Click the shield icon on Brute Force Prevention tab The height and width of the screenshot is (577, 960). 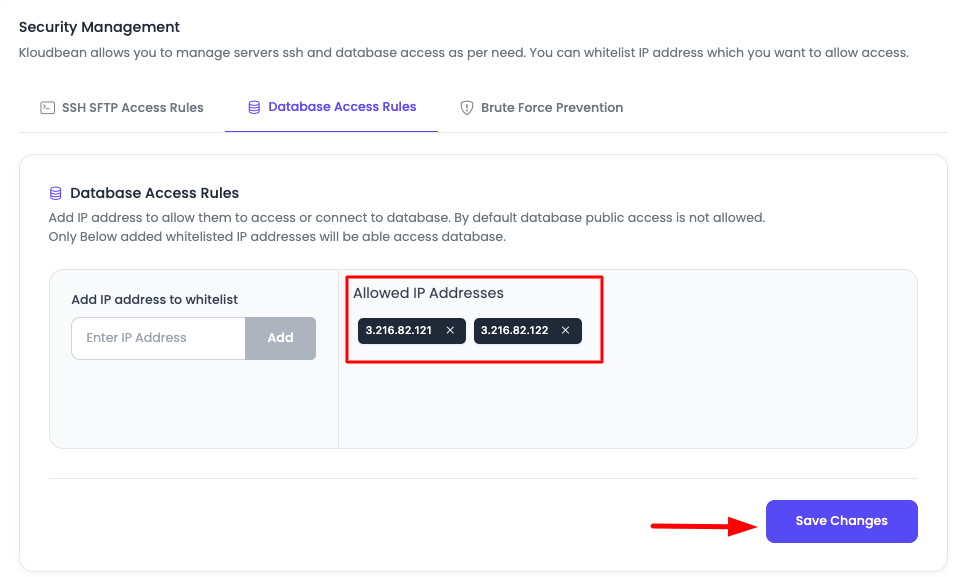pyautogui.click(x=466, y=107)
